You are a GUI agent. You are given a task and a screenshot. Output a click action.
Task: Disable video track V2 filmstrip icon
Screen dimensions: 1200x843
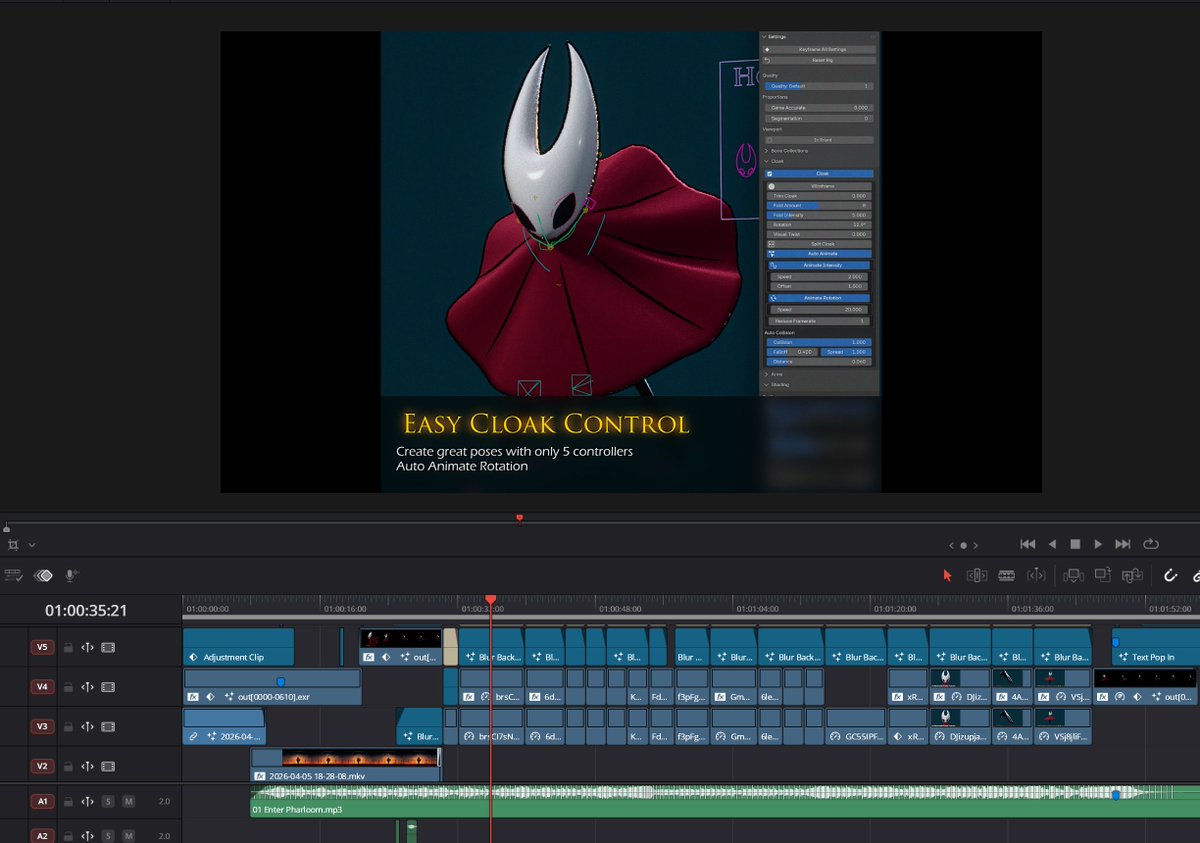coord(108,766)
